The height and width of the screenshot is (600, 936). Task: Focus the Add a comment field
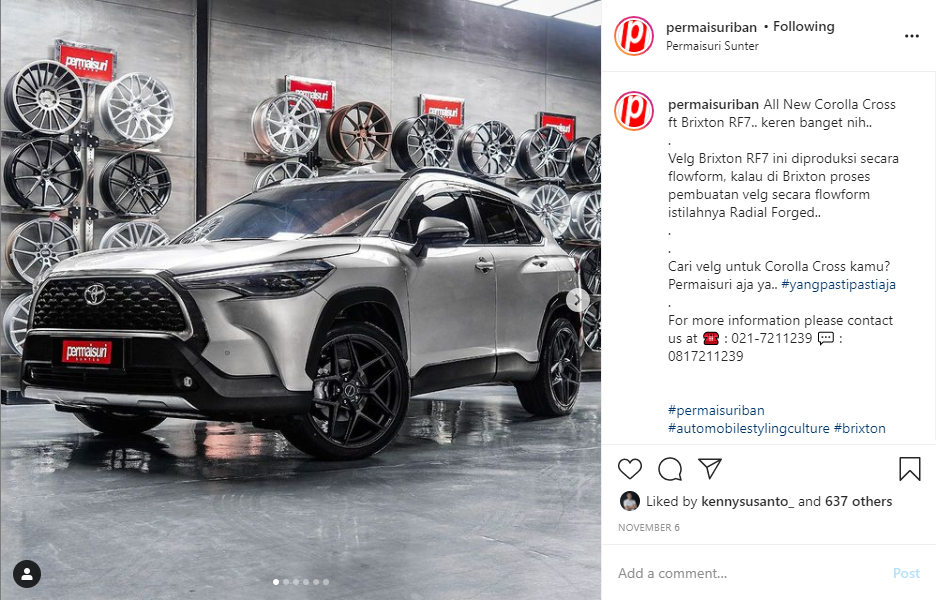pyautogui.click(x=749, y=573)
